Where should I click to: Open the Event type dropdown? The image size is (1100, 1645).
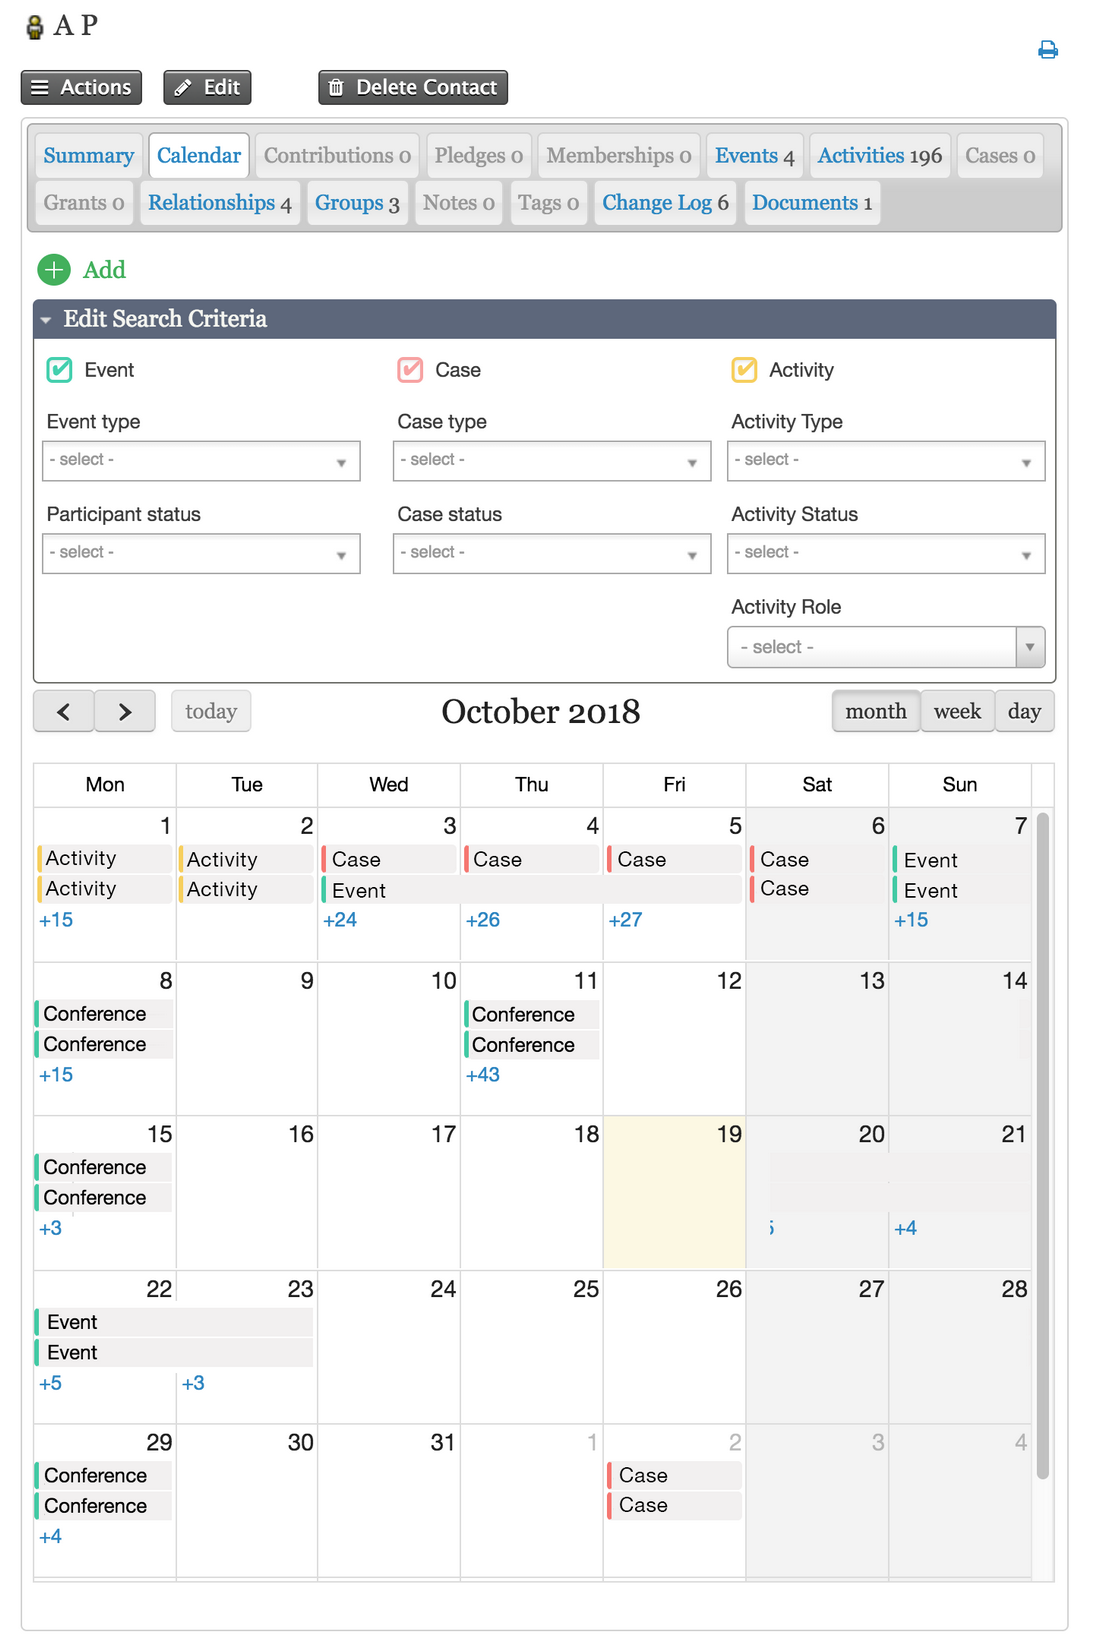click(x=201, y=461)
